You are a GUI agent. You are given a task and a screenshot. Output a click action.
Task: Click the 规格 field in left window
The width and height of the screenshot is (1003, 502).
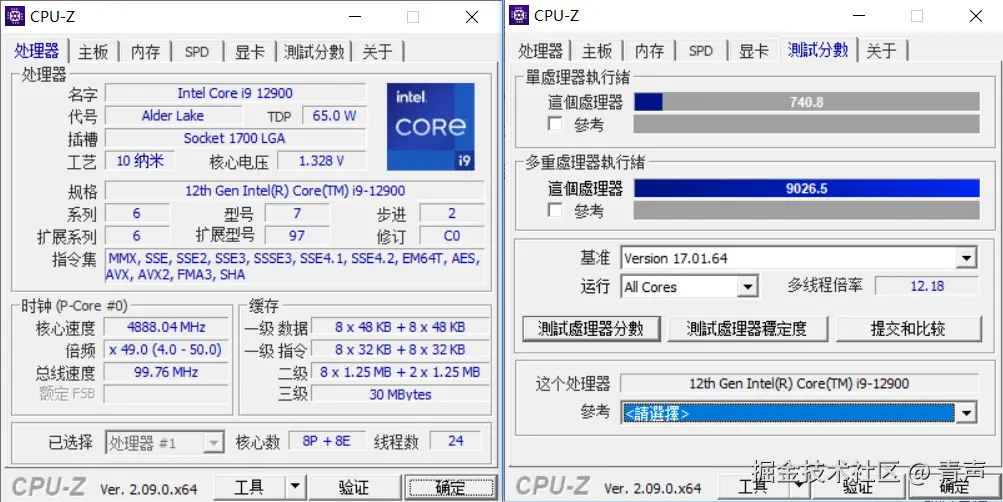(x=295, y=191)
